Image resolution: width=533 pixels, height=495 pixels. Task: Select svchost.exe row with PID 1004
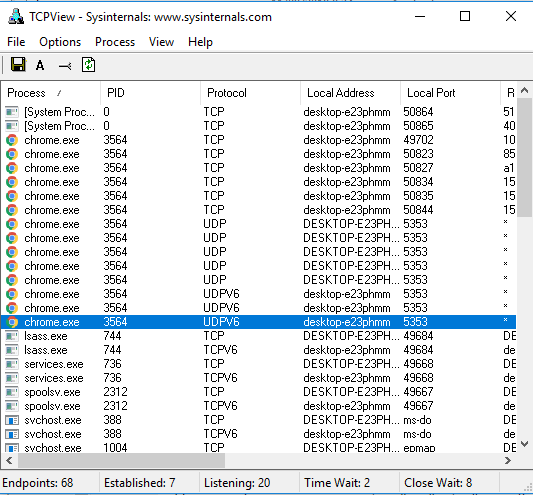258,447
